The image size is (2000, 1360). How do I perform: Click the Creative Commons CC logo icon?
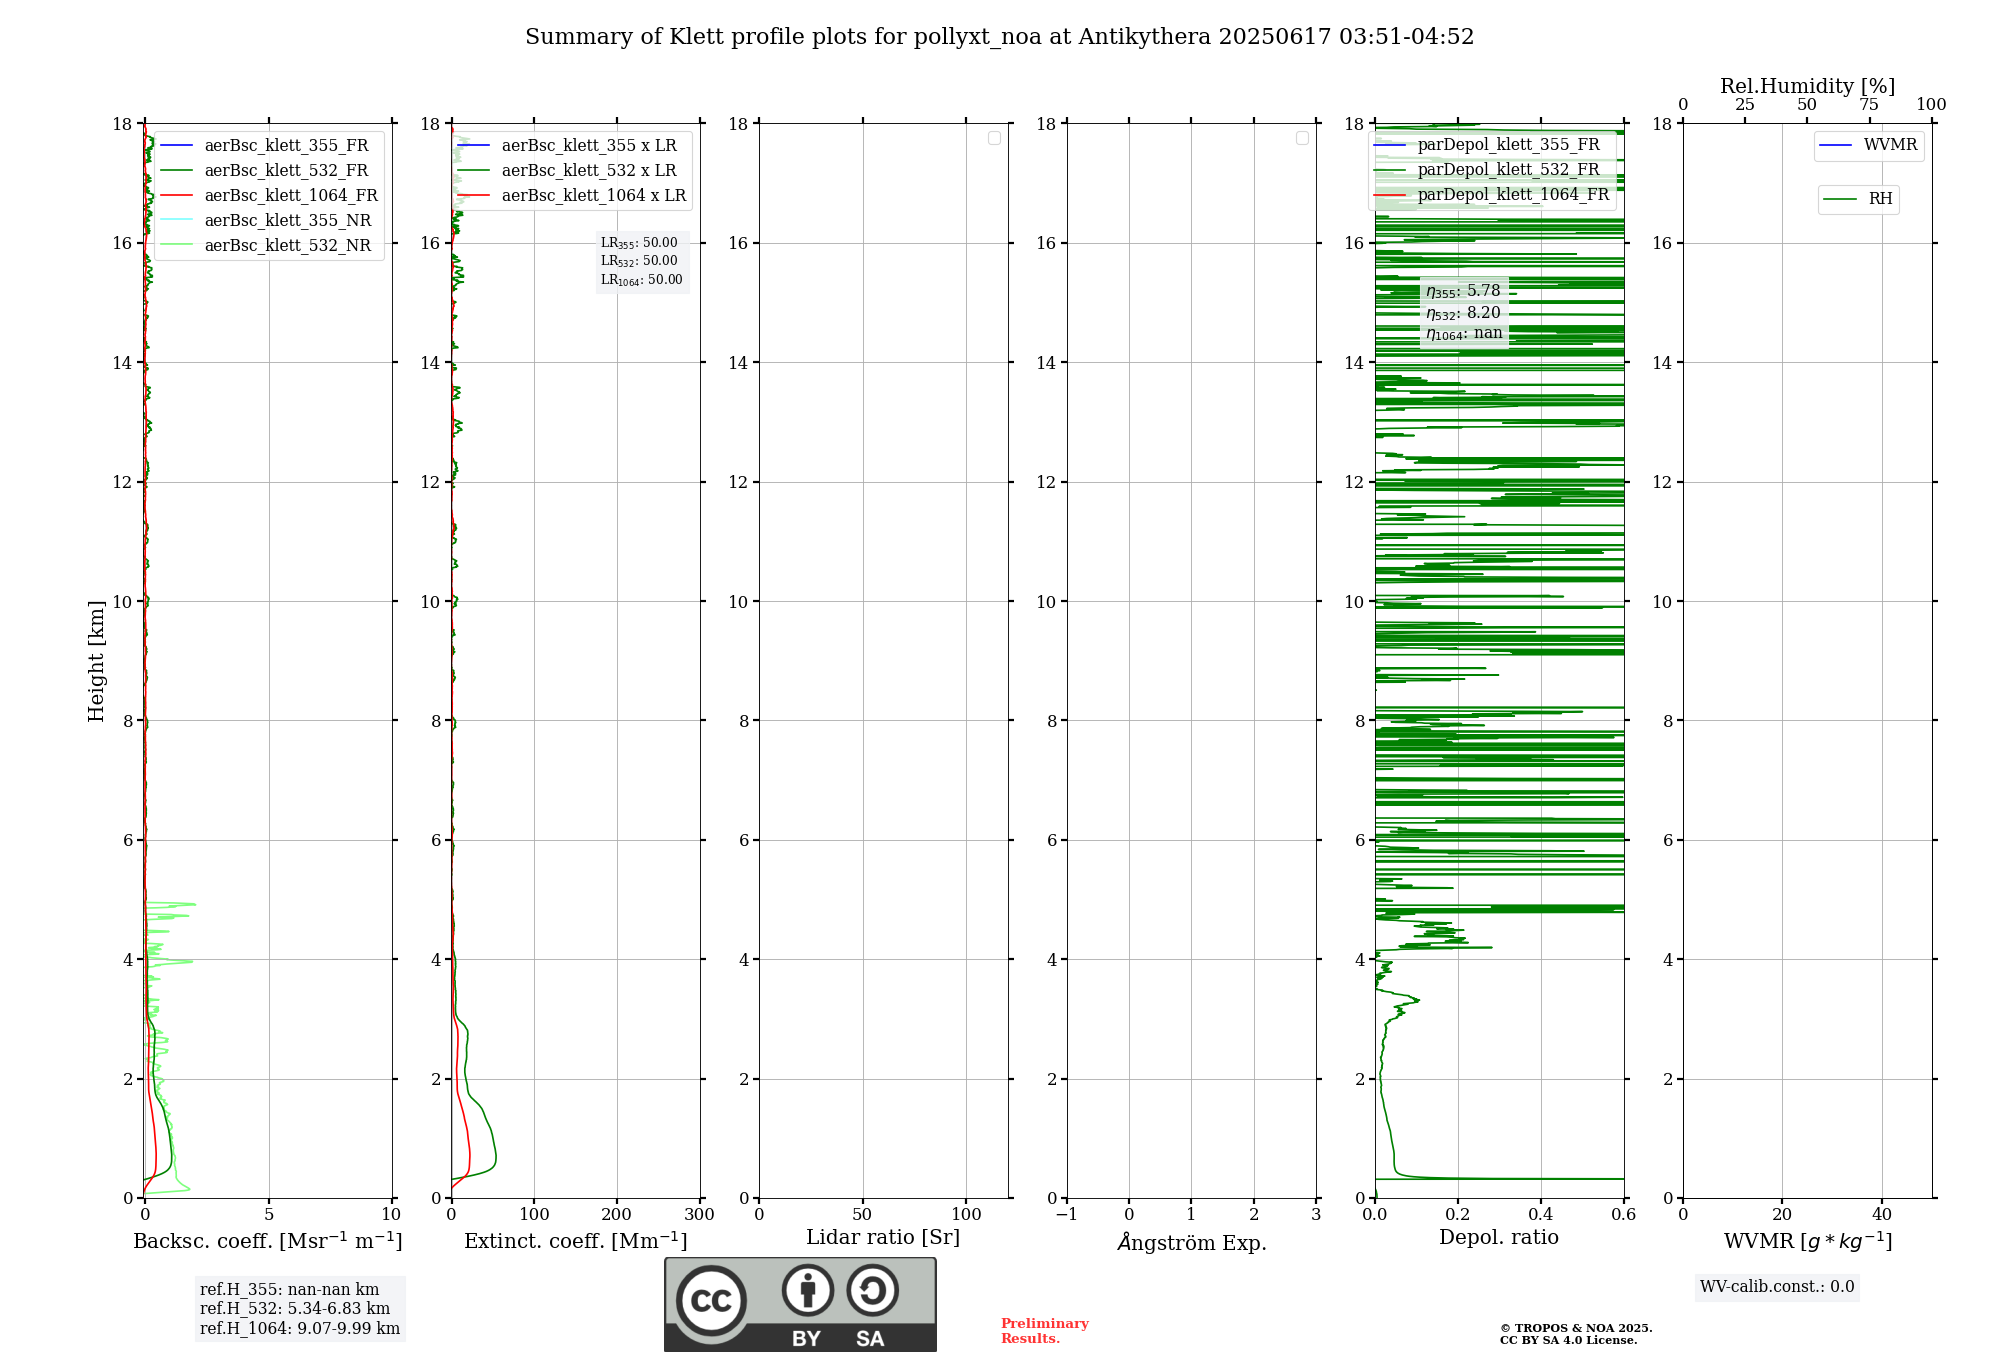711,1300
